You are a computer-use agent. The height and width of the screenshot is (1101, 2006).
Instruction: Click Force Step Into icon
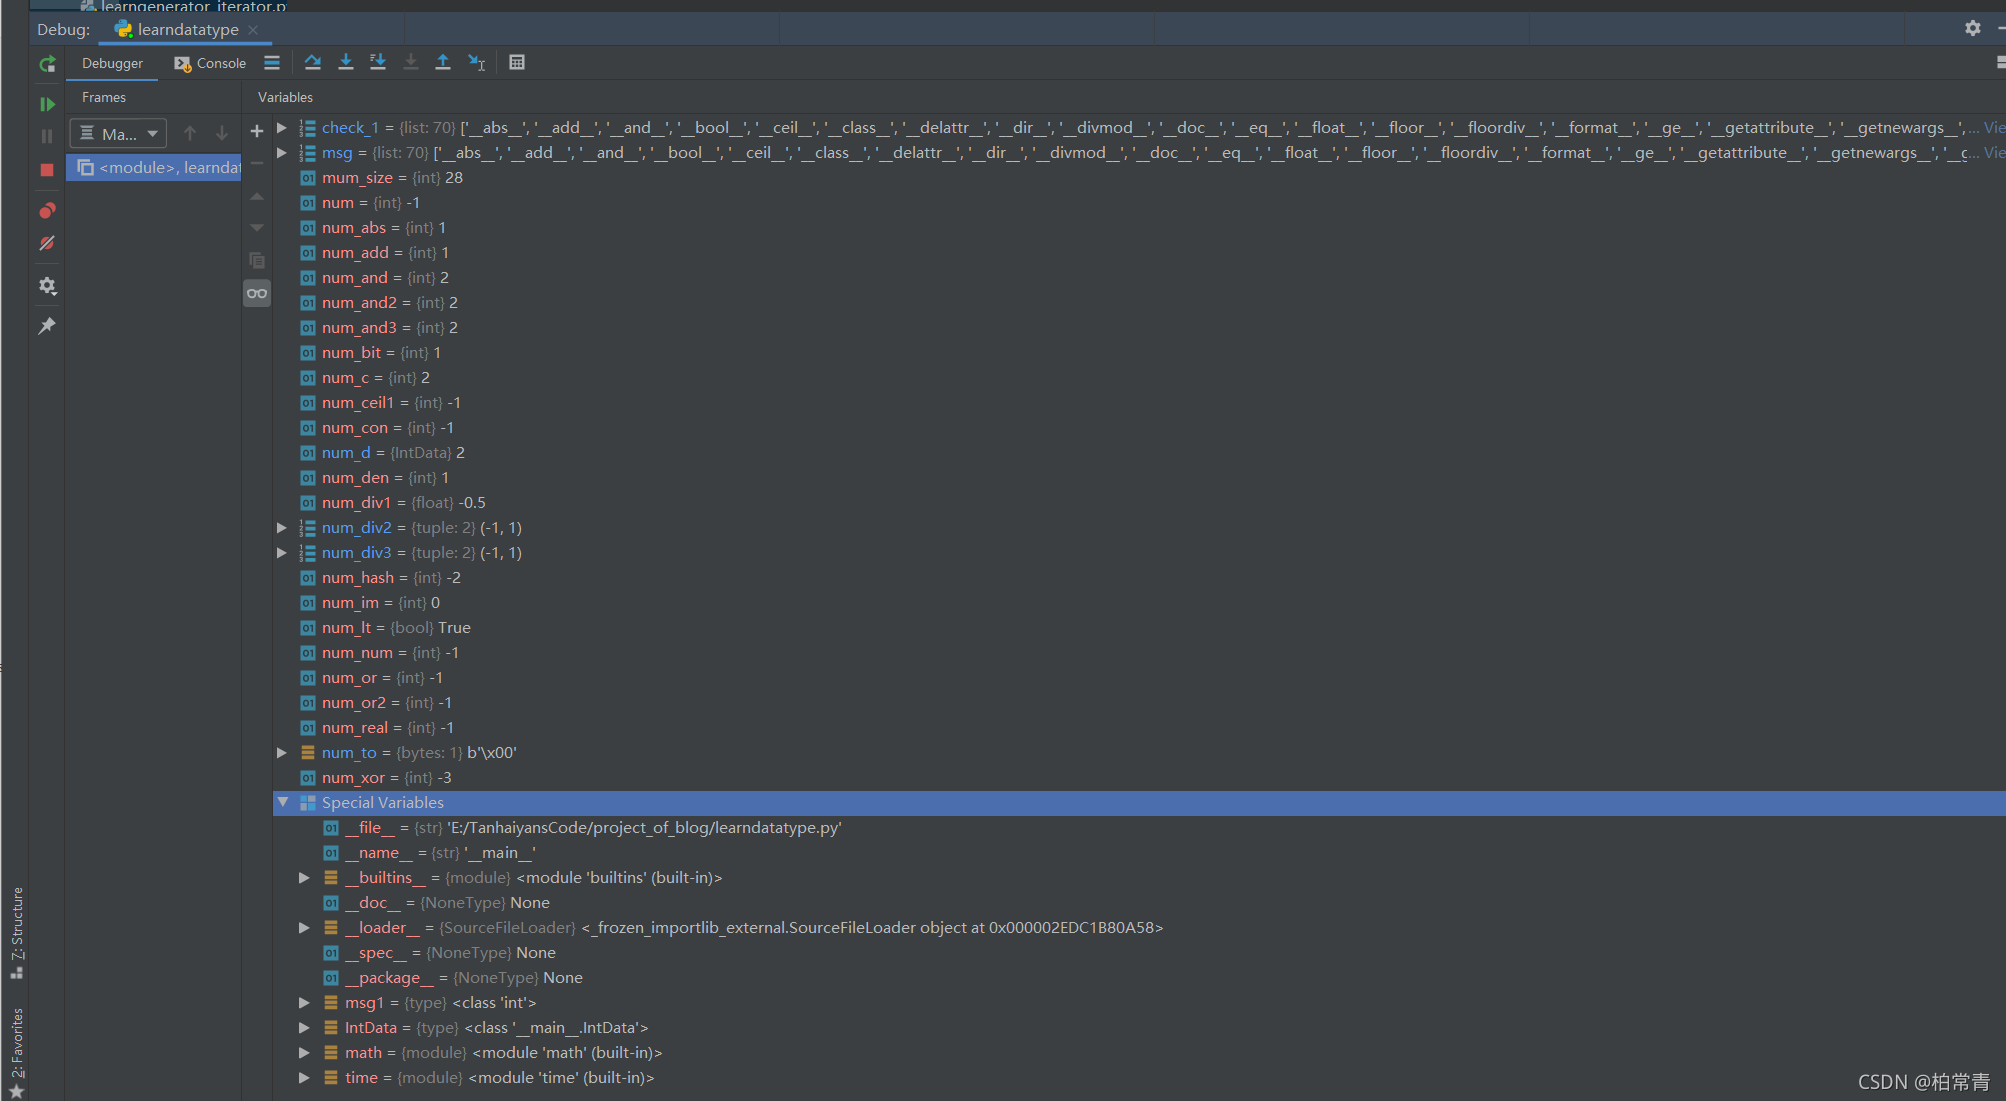pyautogui.click(x=411, y=63)
